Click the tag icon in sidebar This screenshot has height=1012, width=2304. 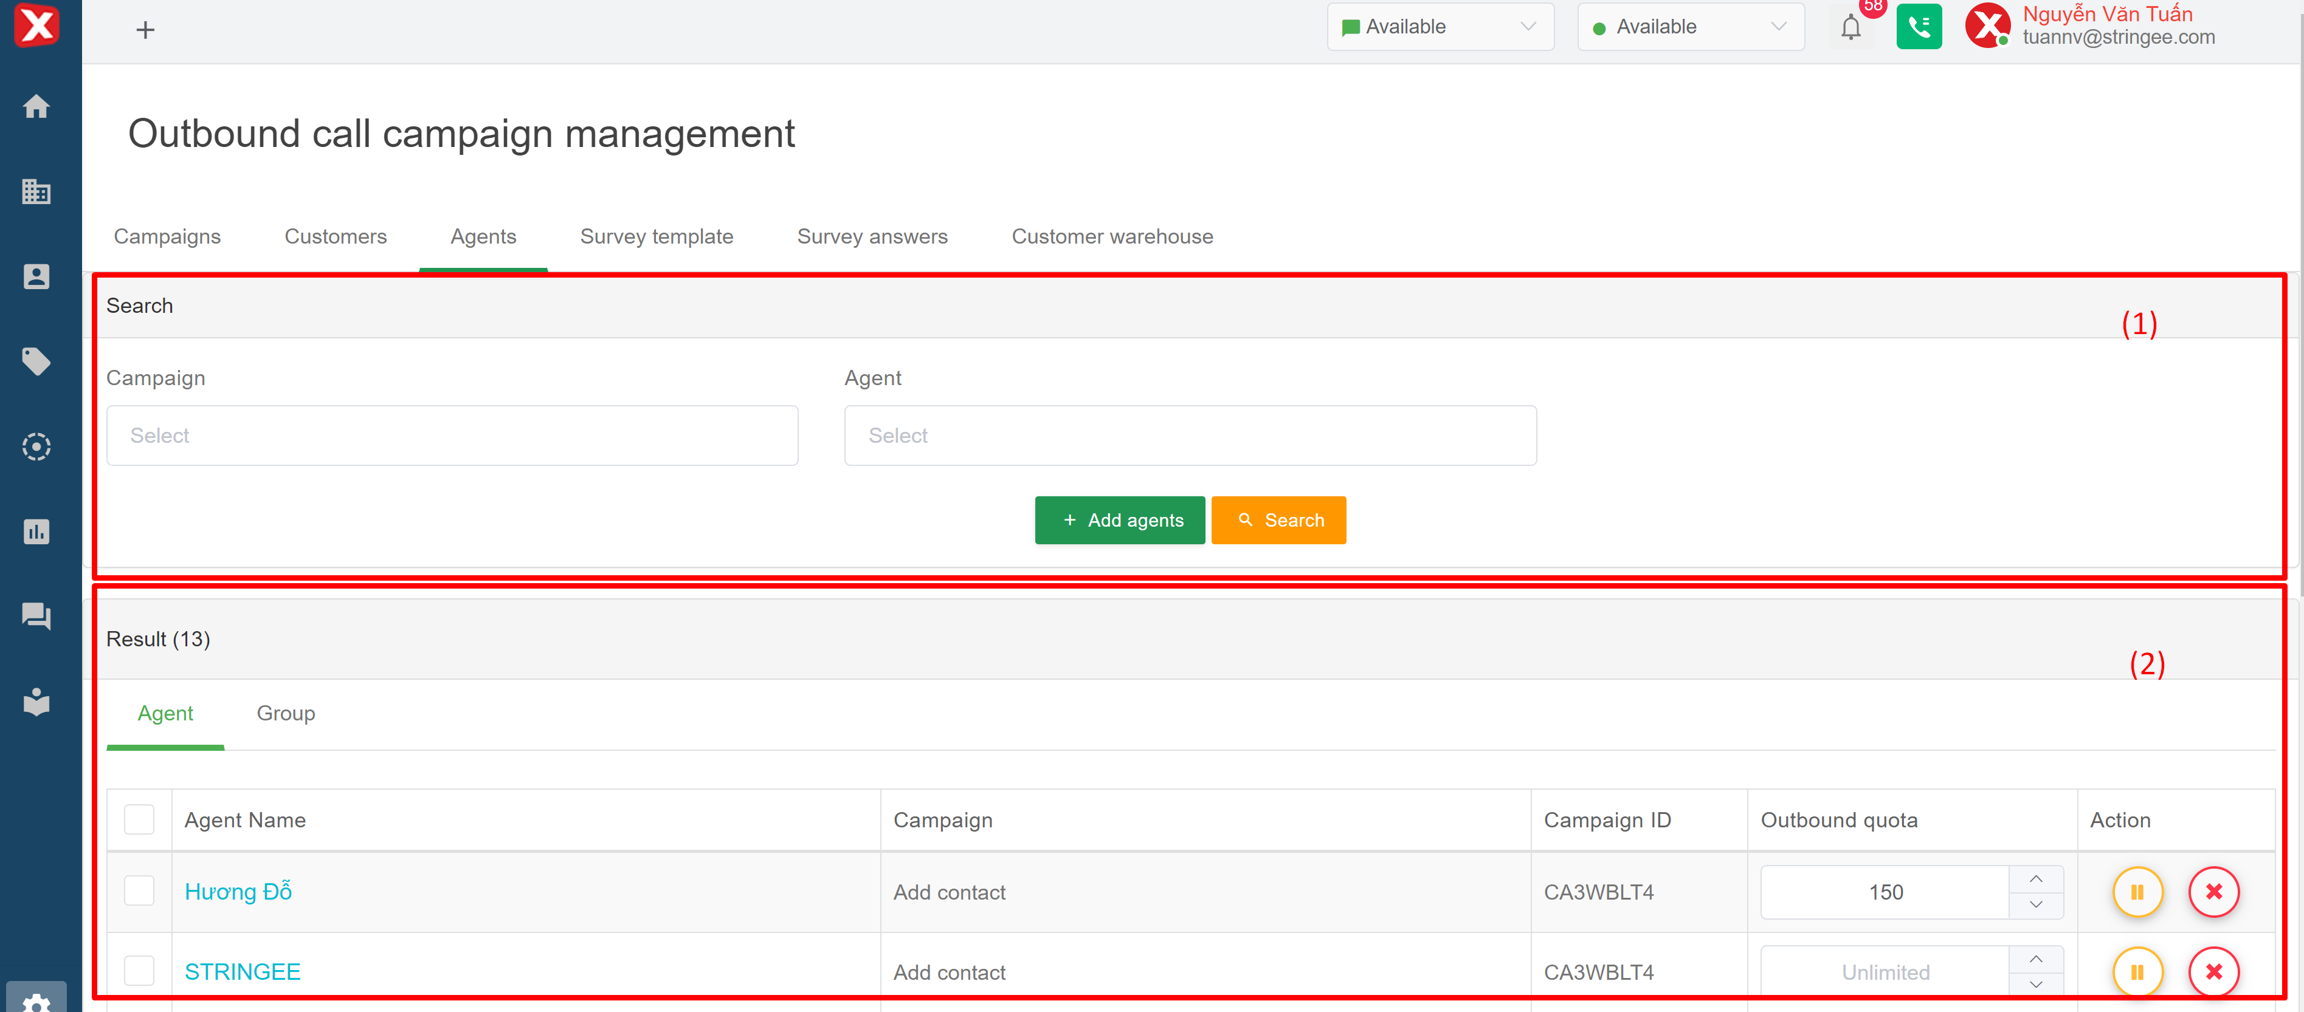37,361
